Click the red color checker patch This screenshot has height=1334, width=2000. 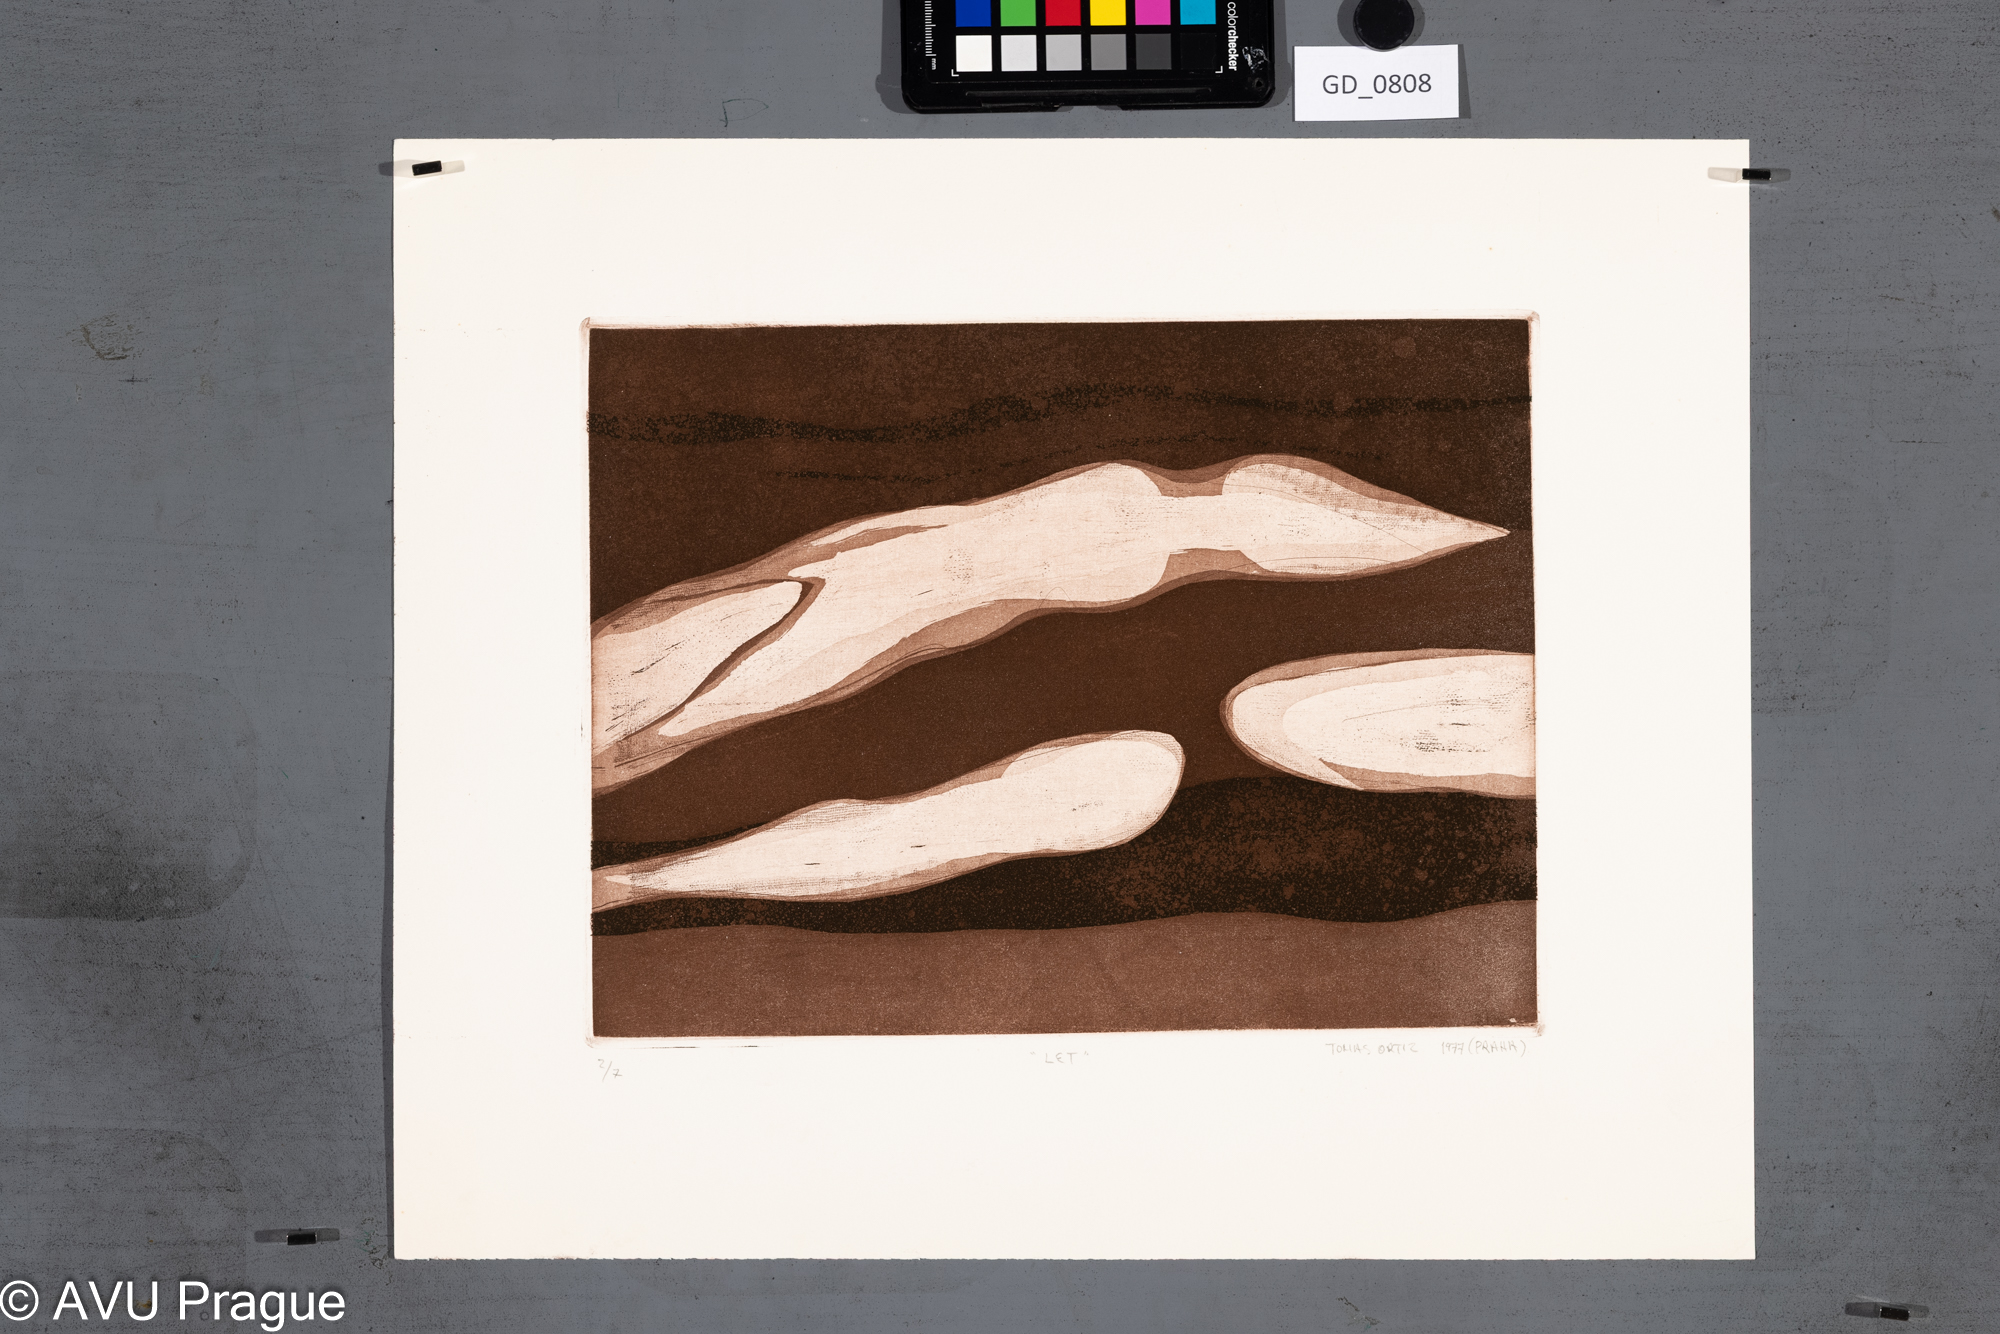point(1062,12)
